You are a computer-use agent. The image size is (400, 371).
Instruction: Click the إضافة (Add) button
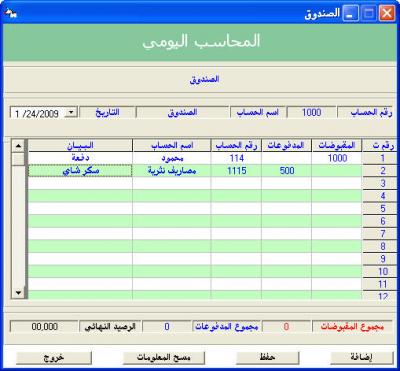click(362, 358)
